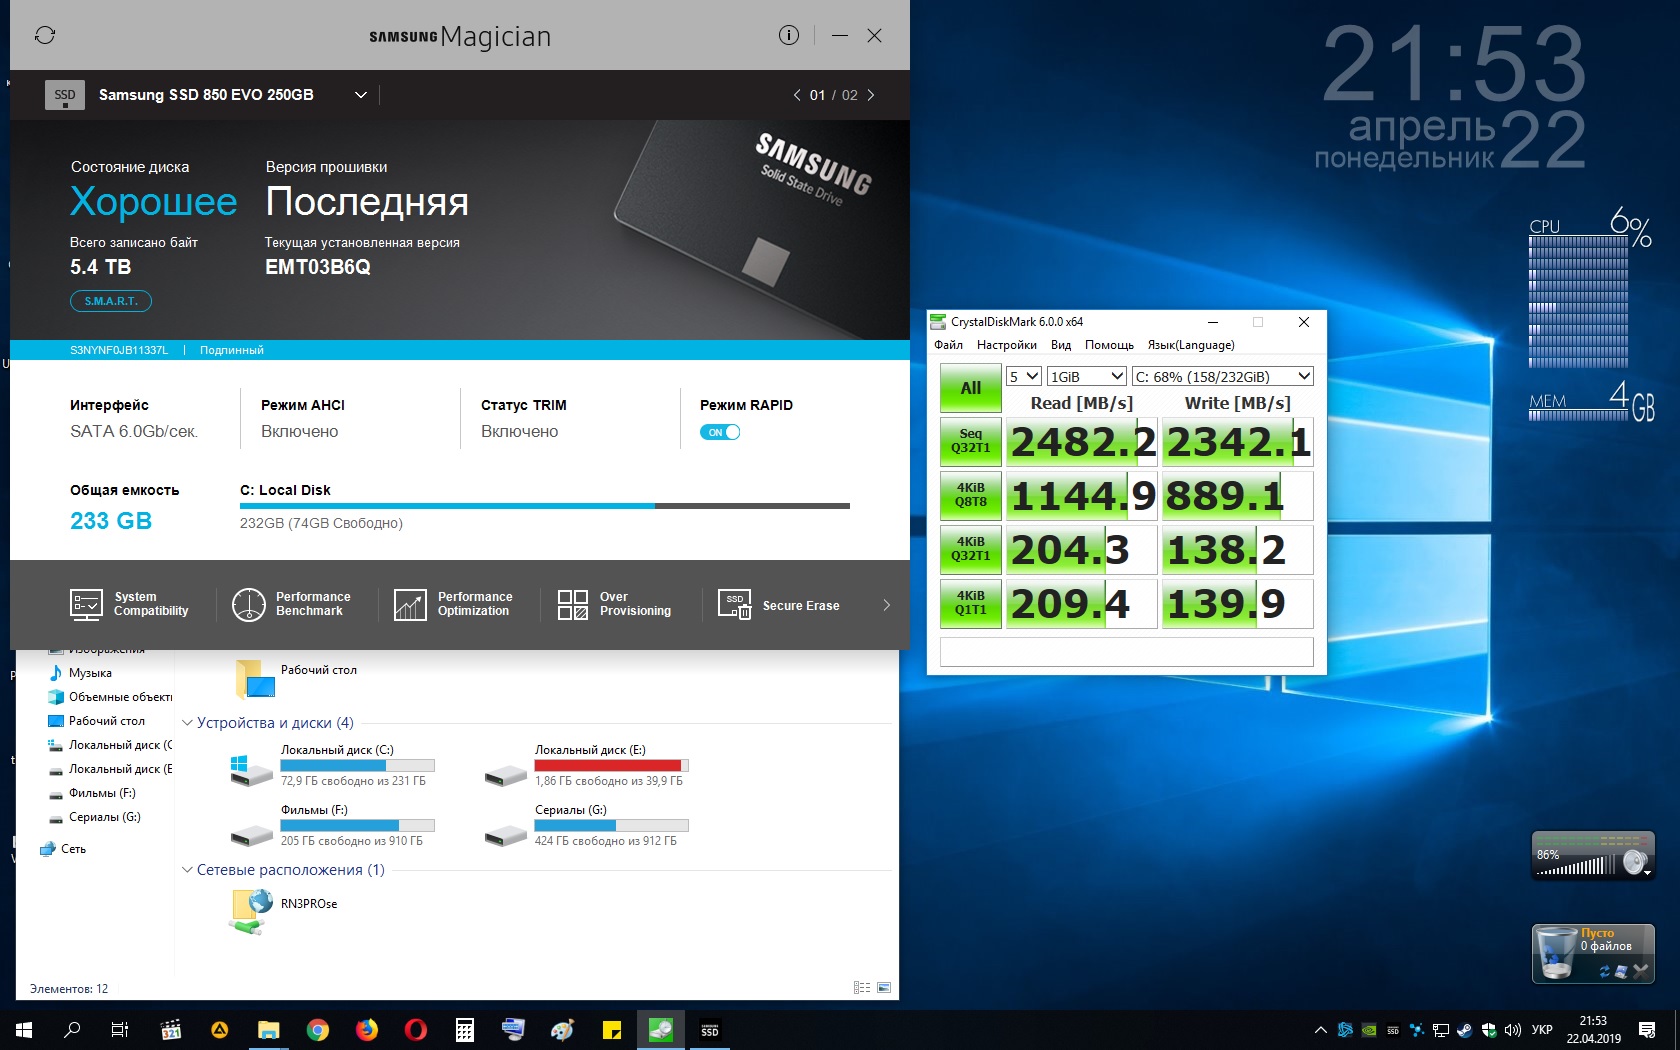Open Performance Optimization

coord(453,604)
